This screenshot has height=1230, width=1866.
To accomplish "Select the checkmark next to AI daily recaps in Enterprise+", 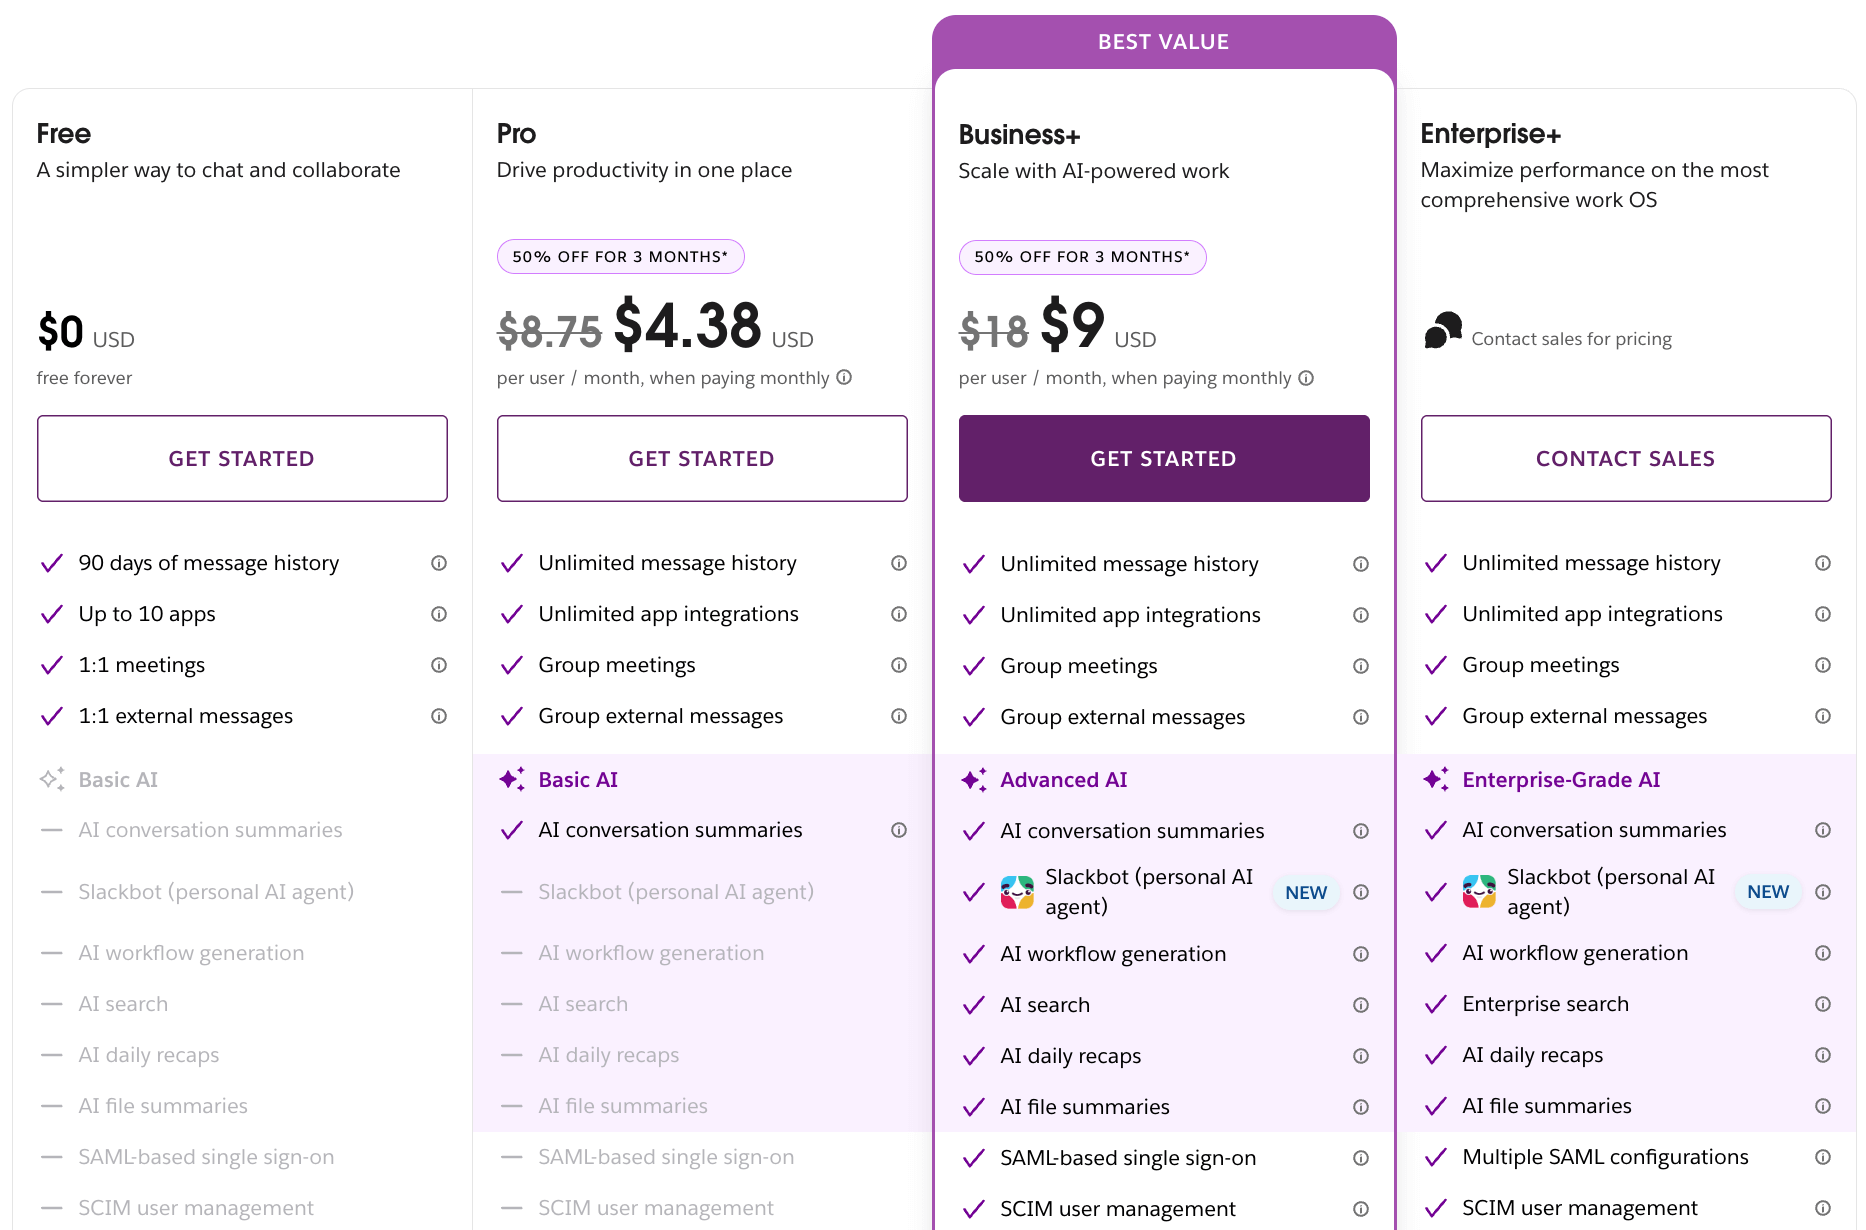I will [1436, 1055].
